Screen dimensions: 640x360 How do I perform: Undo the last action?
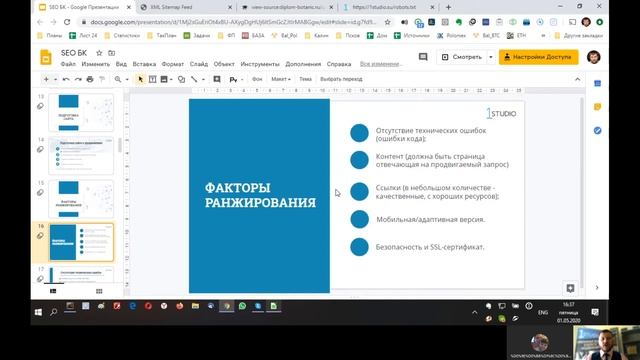66,79
